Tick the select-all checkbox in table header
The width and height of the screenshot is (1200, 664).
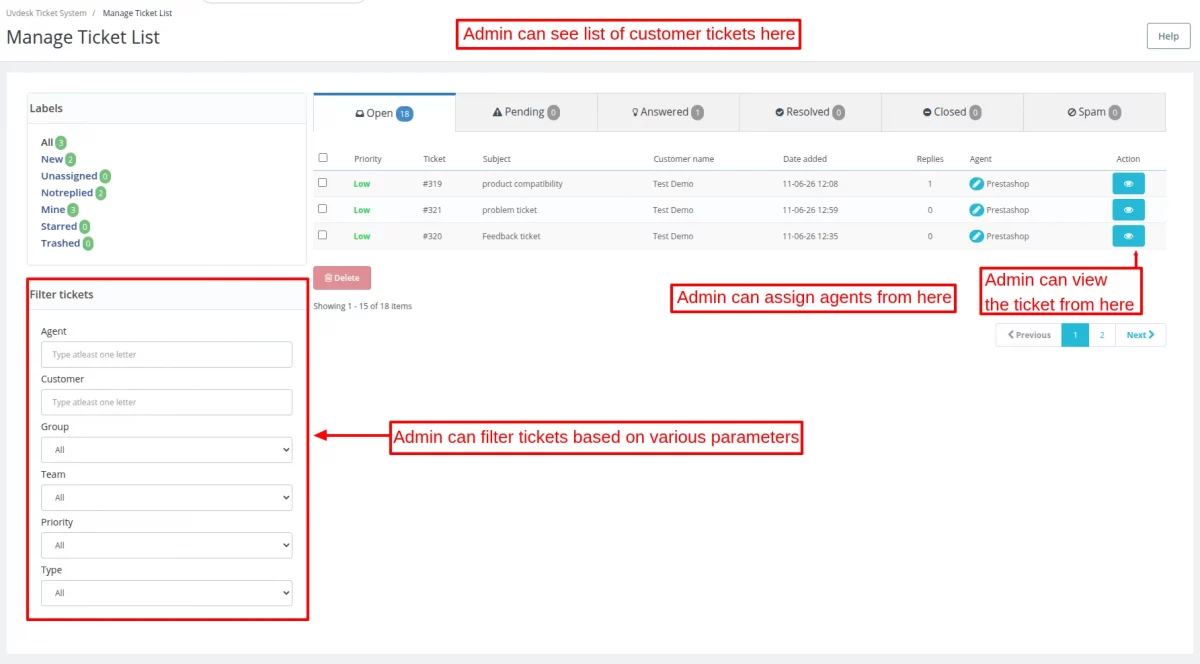pos(322,158)
